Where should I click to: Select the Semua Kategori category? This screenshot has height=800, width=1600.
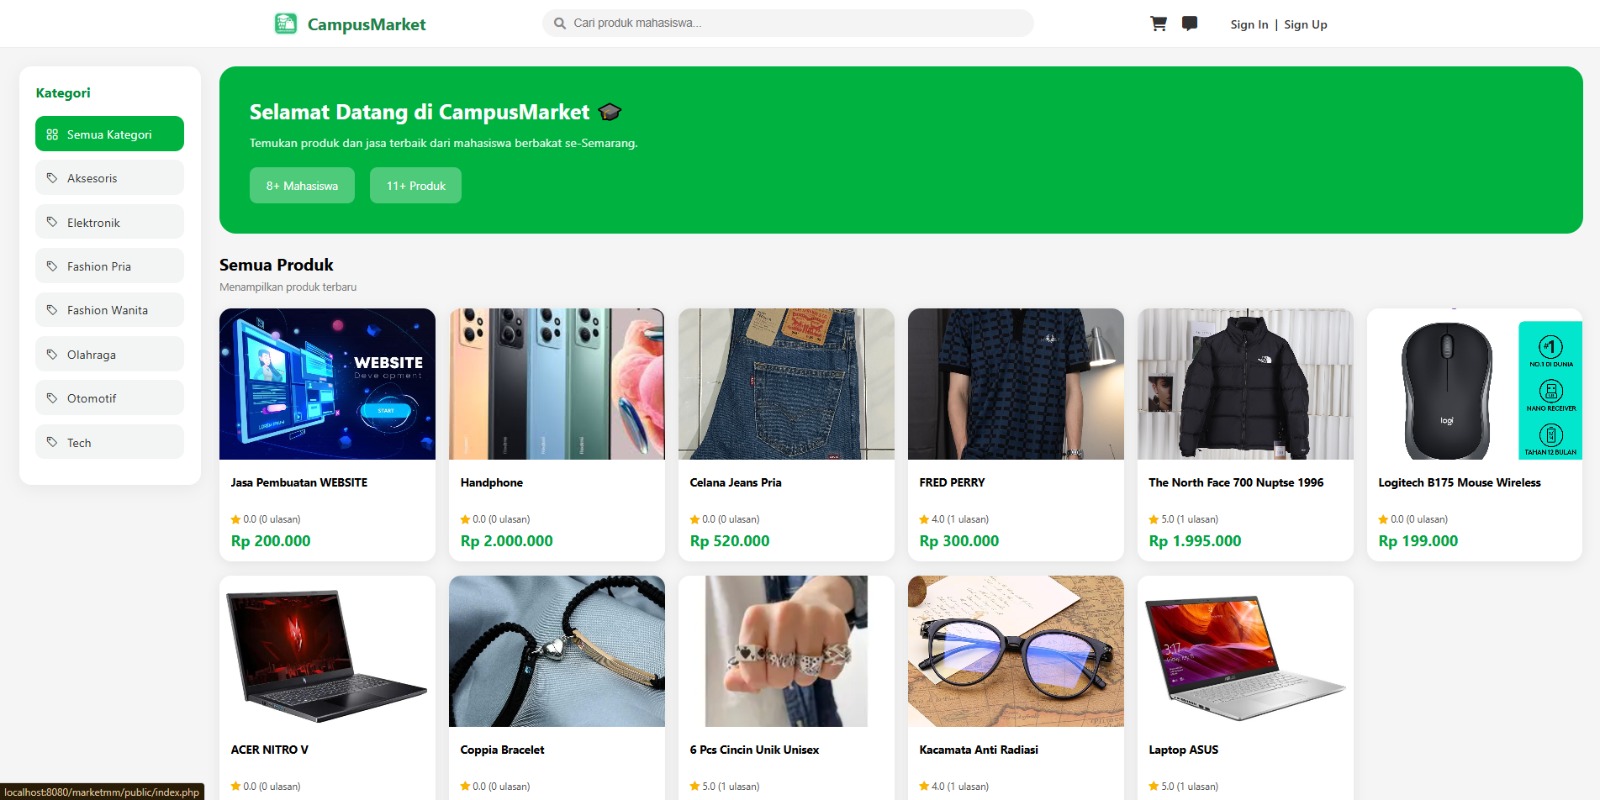pos(110,134)
